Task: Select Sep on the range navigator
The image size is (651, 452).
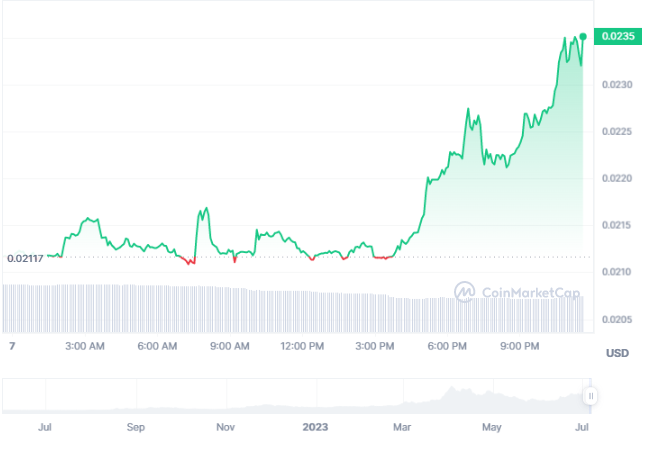Action: pyautogui.click(x=136, y=427)
